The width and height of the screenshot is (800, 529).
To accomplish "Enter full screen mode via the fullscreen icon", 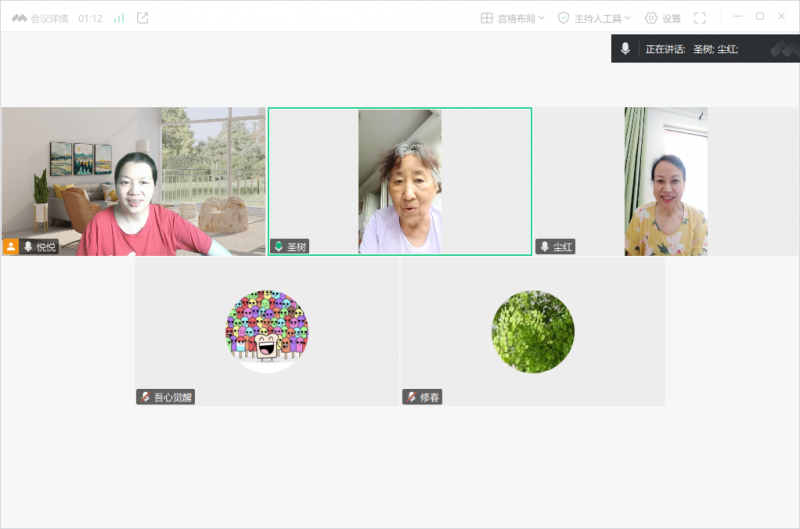I will point(700,18).
